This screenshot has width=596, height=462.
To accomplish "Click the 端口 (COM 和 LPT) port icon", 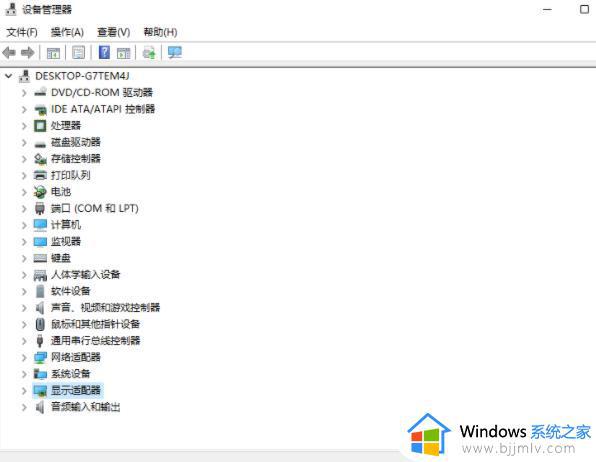I will [40, 208].
